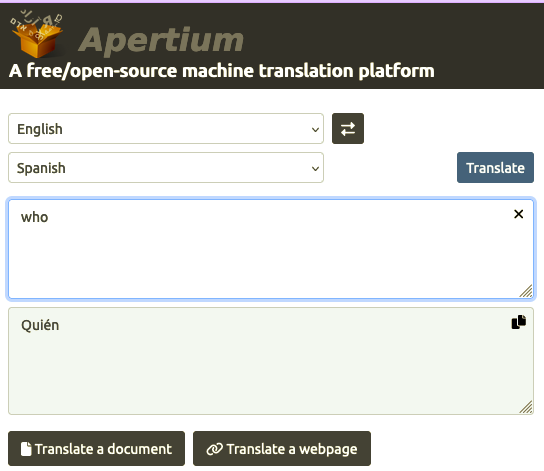This screenshot has width=544, height=471.
Task: Click the output box showing 'Quién'
Action: (x=271, y=361)
